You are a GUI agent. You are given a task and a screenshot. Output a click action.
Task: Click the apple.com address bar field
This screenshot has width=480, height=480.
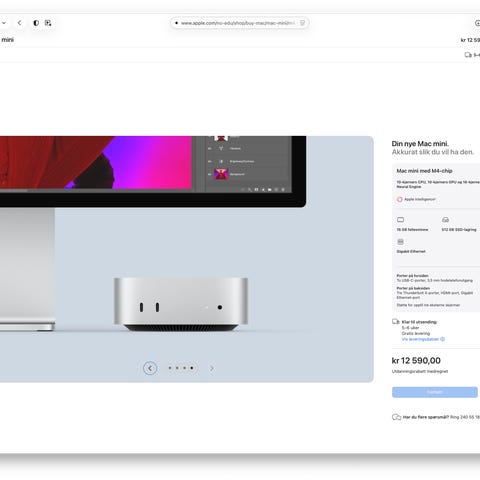pos(239,23)
